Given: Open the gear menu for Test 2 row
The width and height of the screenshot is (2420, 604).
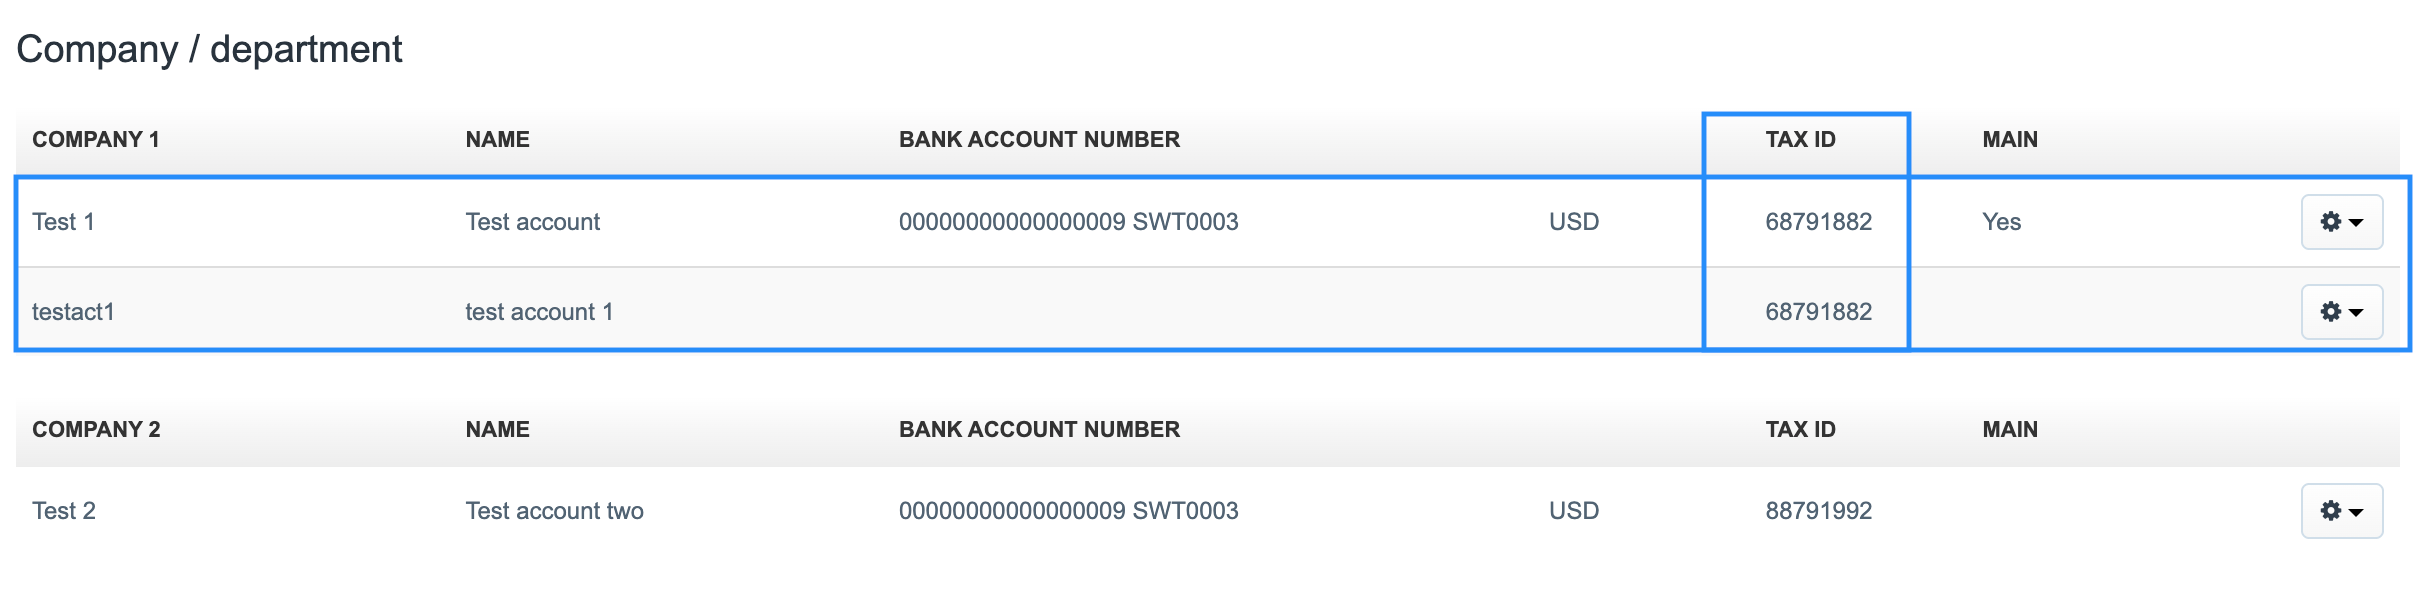Looking at the screenshot, I should (2341, 511).
